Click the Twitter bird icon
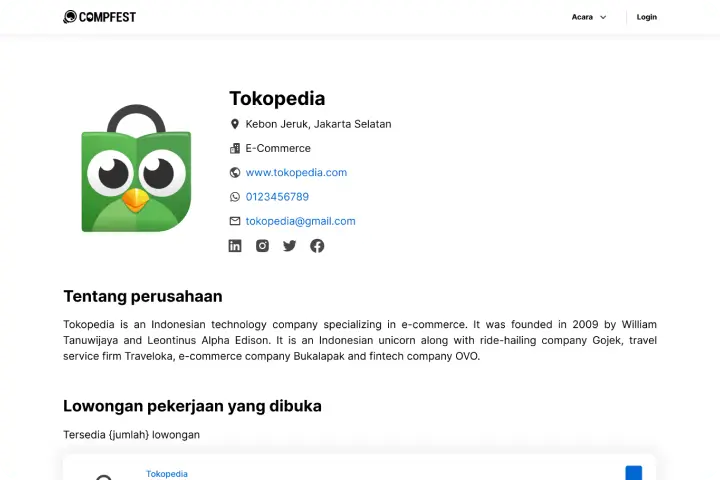 [x=290, y=246]
